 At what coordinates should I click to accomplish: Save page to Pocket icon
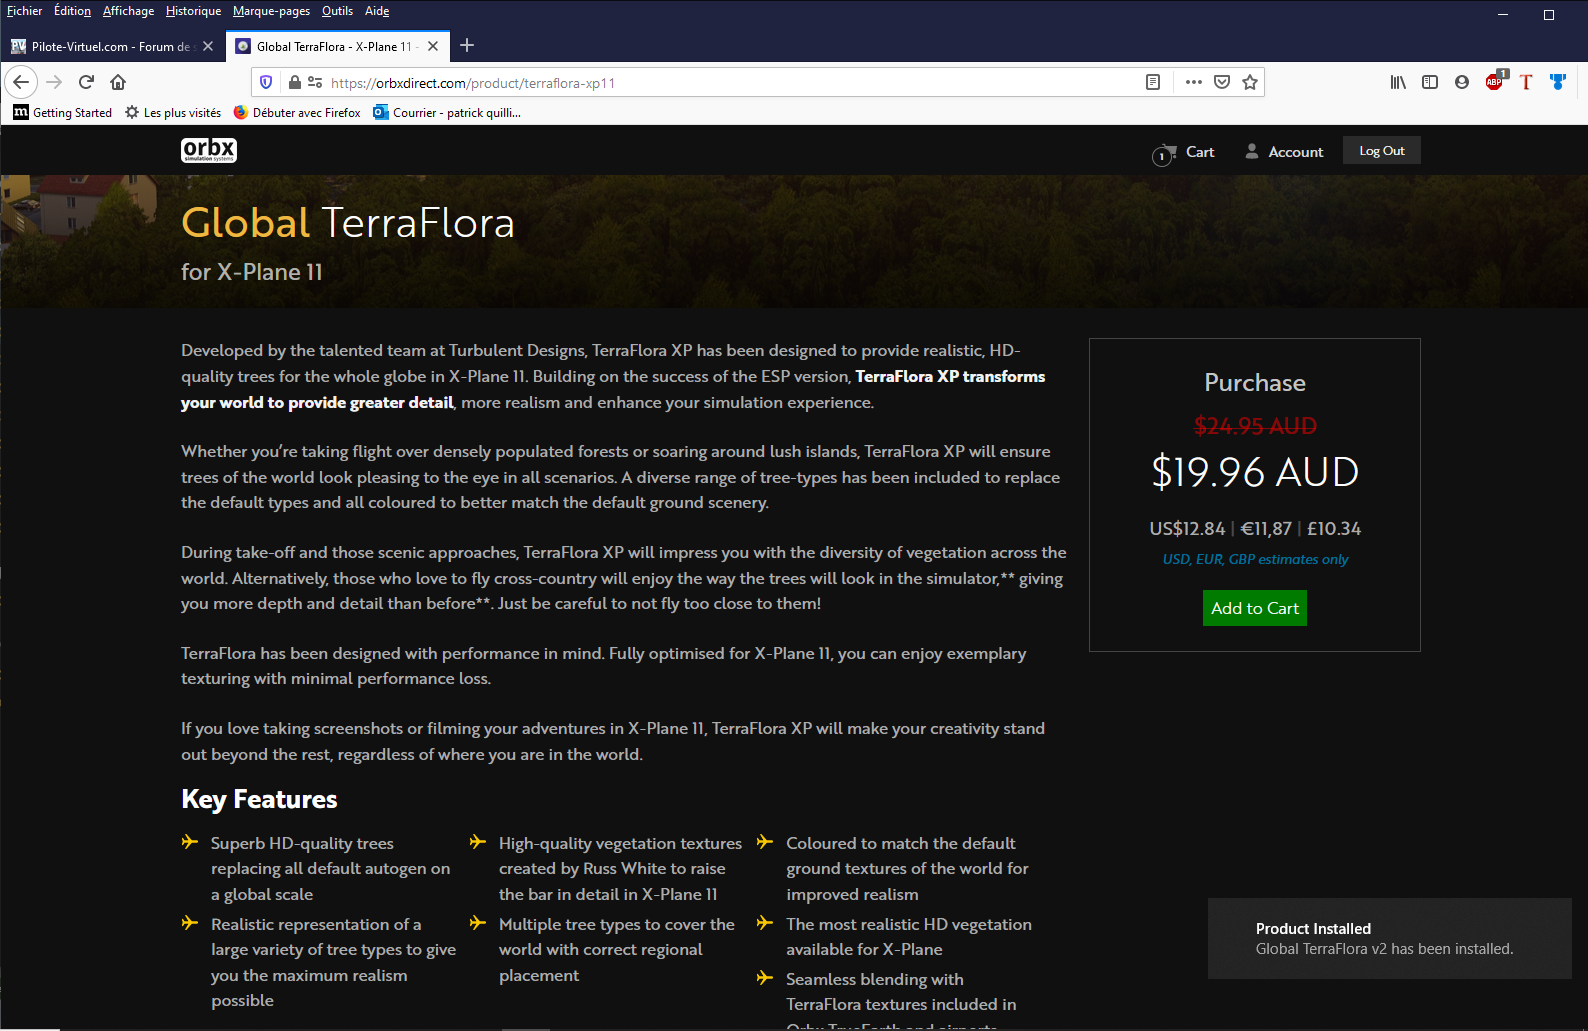(x=1222, y=82)
